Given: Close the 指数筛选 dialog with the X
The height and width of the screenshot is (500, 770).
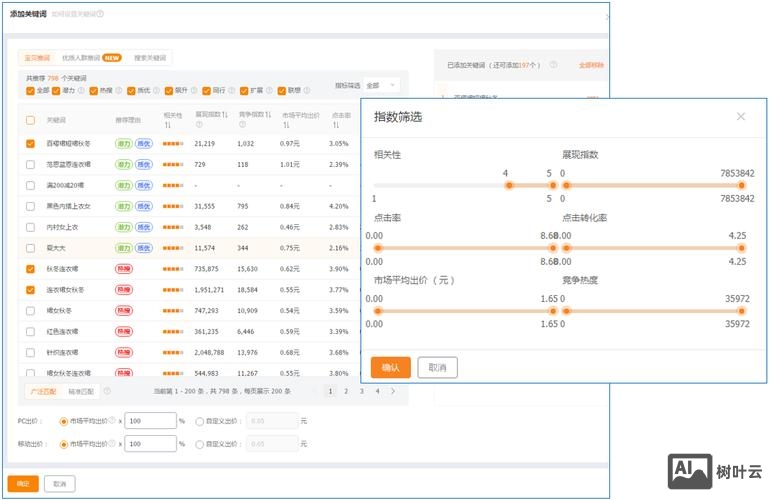Looking at the screenshot, I should pyautogui.click(x=741, y=117).
